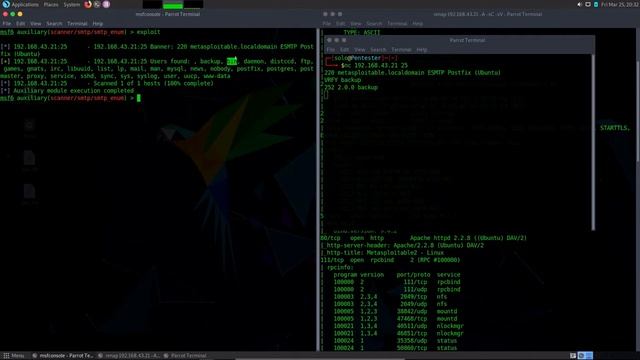The image size is (640, 360).
Task: Open File menu in nmap terminal window
Action: pos(327,24)
